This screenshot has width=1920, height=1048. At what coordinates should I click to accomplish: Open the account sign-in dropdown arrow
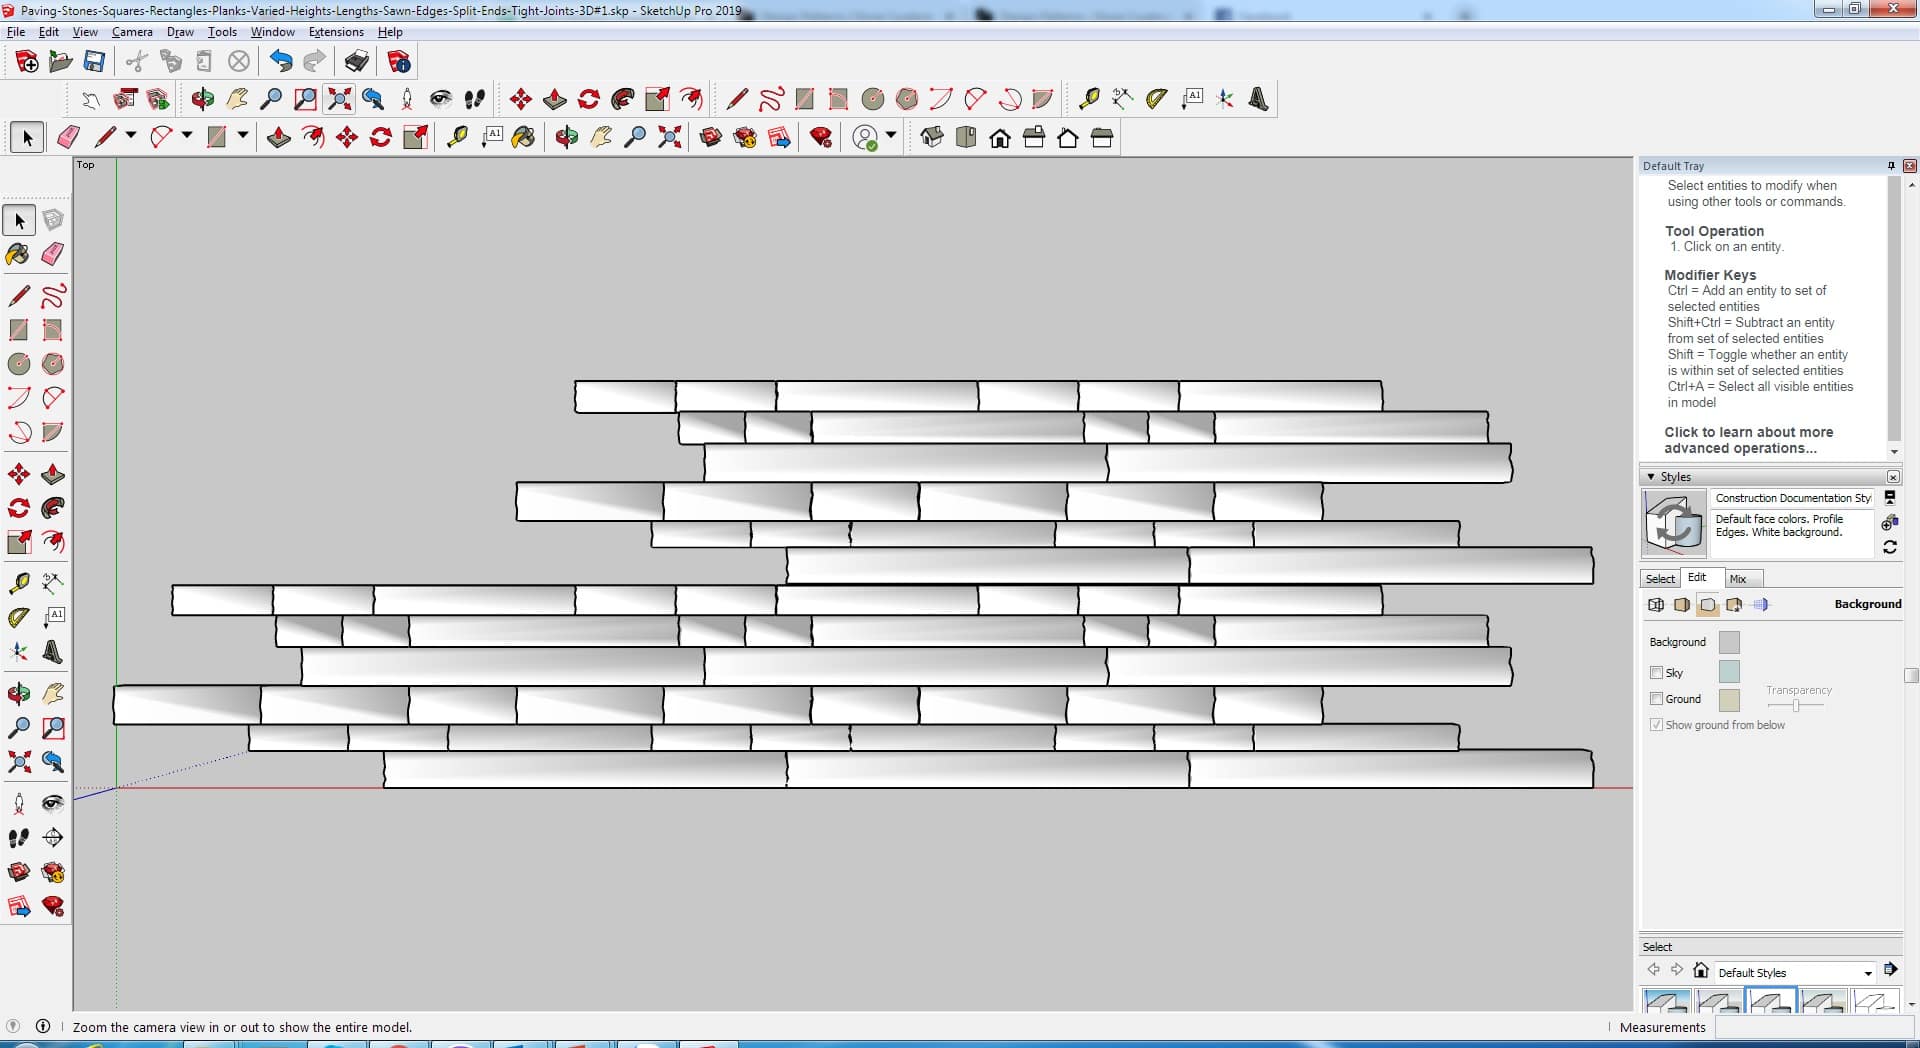click(x=891, y=136)
